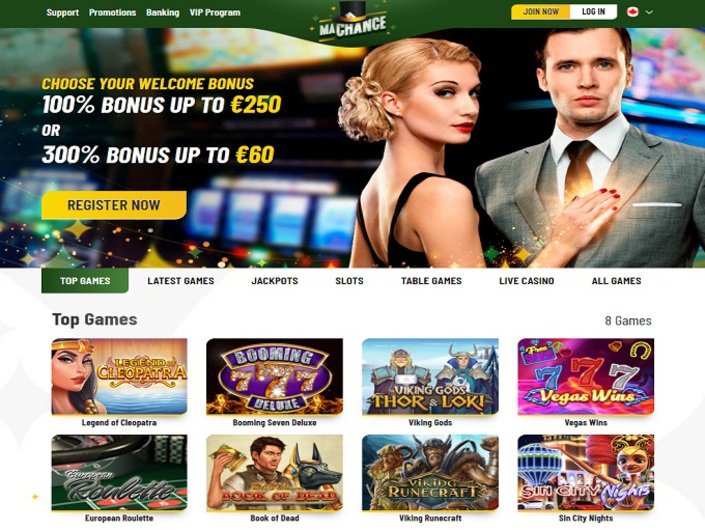Open the Legend of Cleopatra game thumbnail
Viewport: 705px width, 530px height.
coord(119,376)
